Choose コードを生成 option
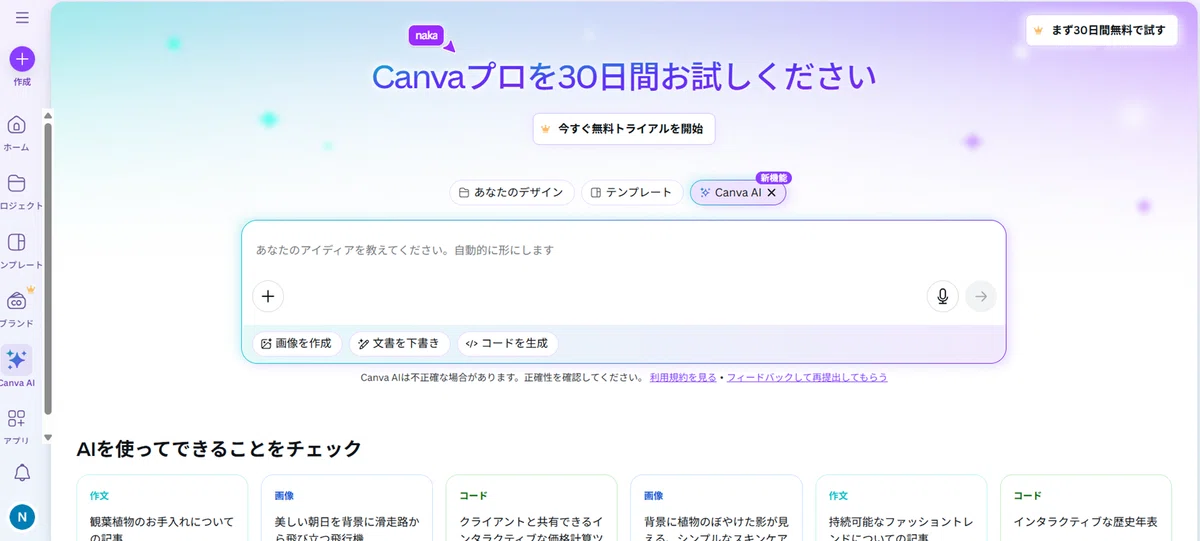 508,343
